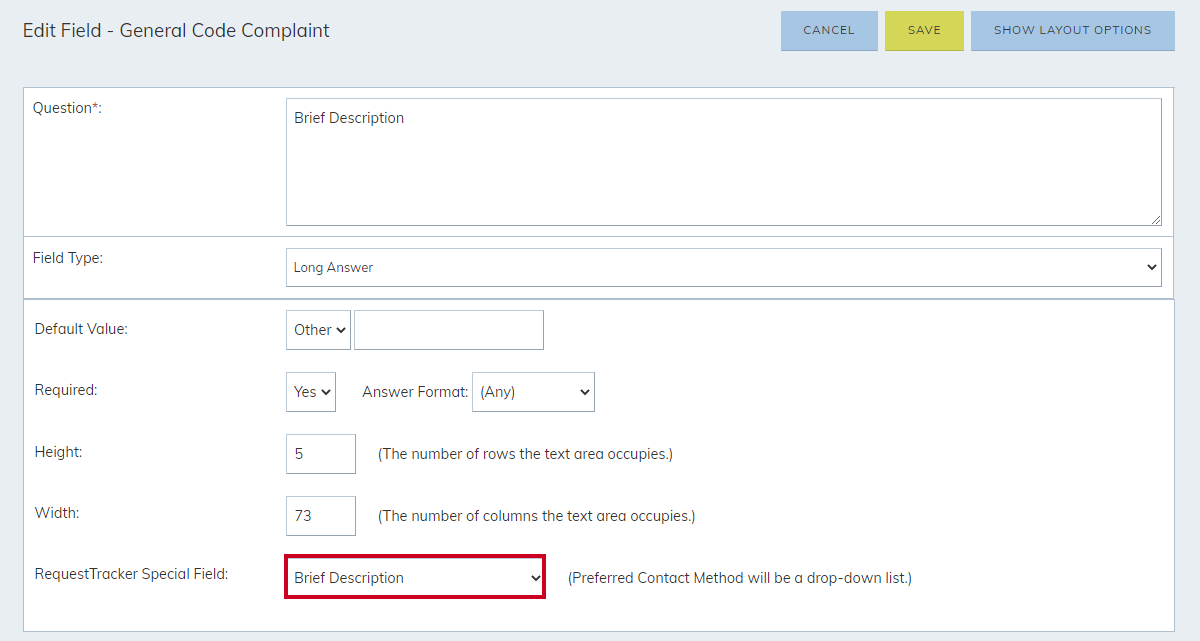Click the 'Width:' label
This screenshot has width=1200, height=641.
[57, 513]
